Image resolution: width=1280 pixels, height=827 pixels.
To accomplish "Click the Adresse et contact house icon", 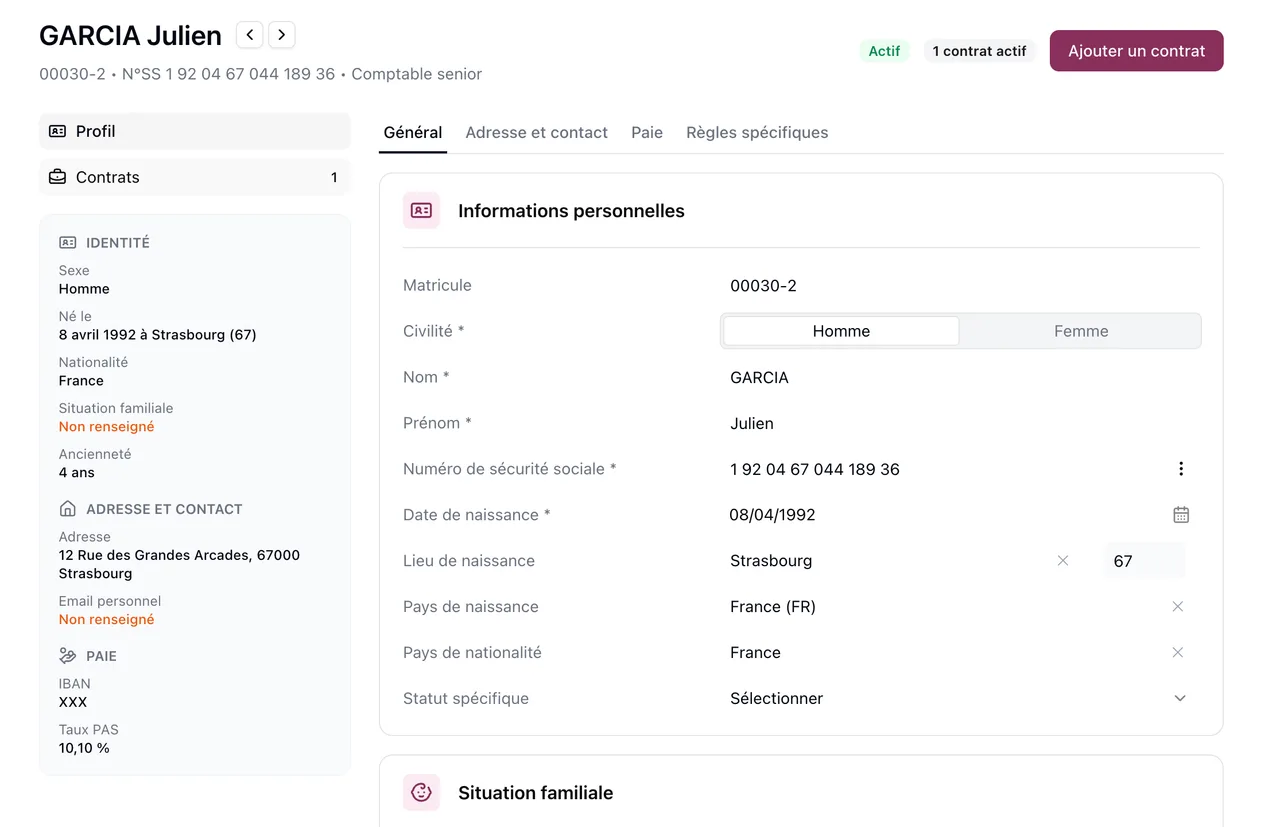I will 68,509.
